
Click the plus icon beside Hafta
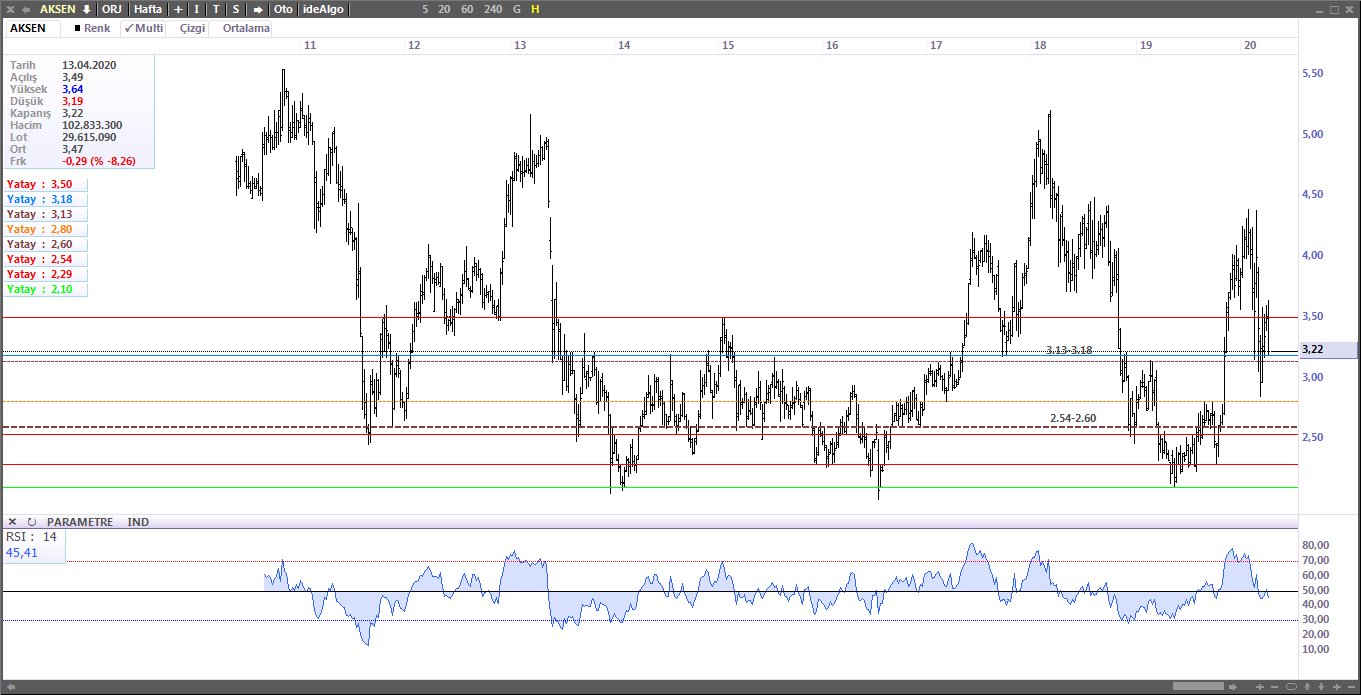[x=178, y=9]
